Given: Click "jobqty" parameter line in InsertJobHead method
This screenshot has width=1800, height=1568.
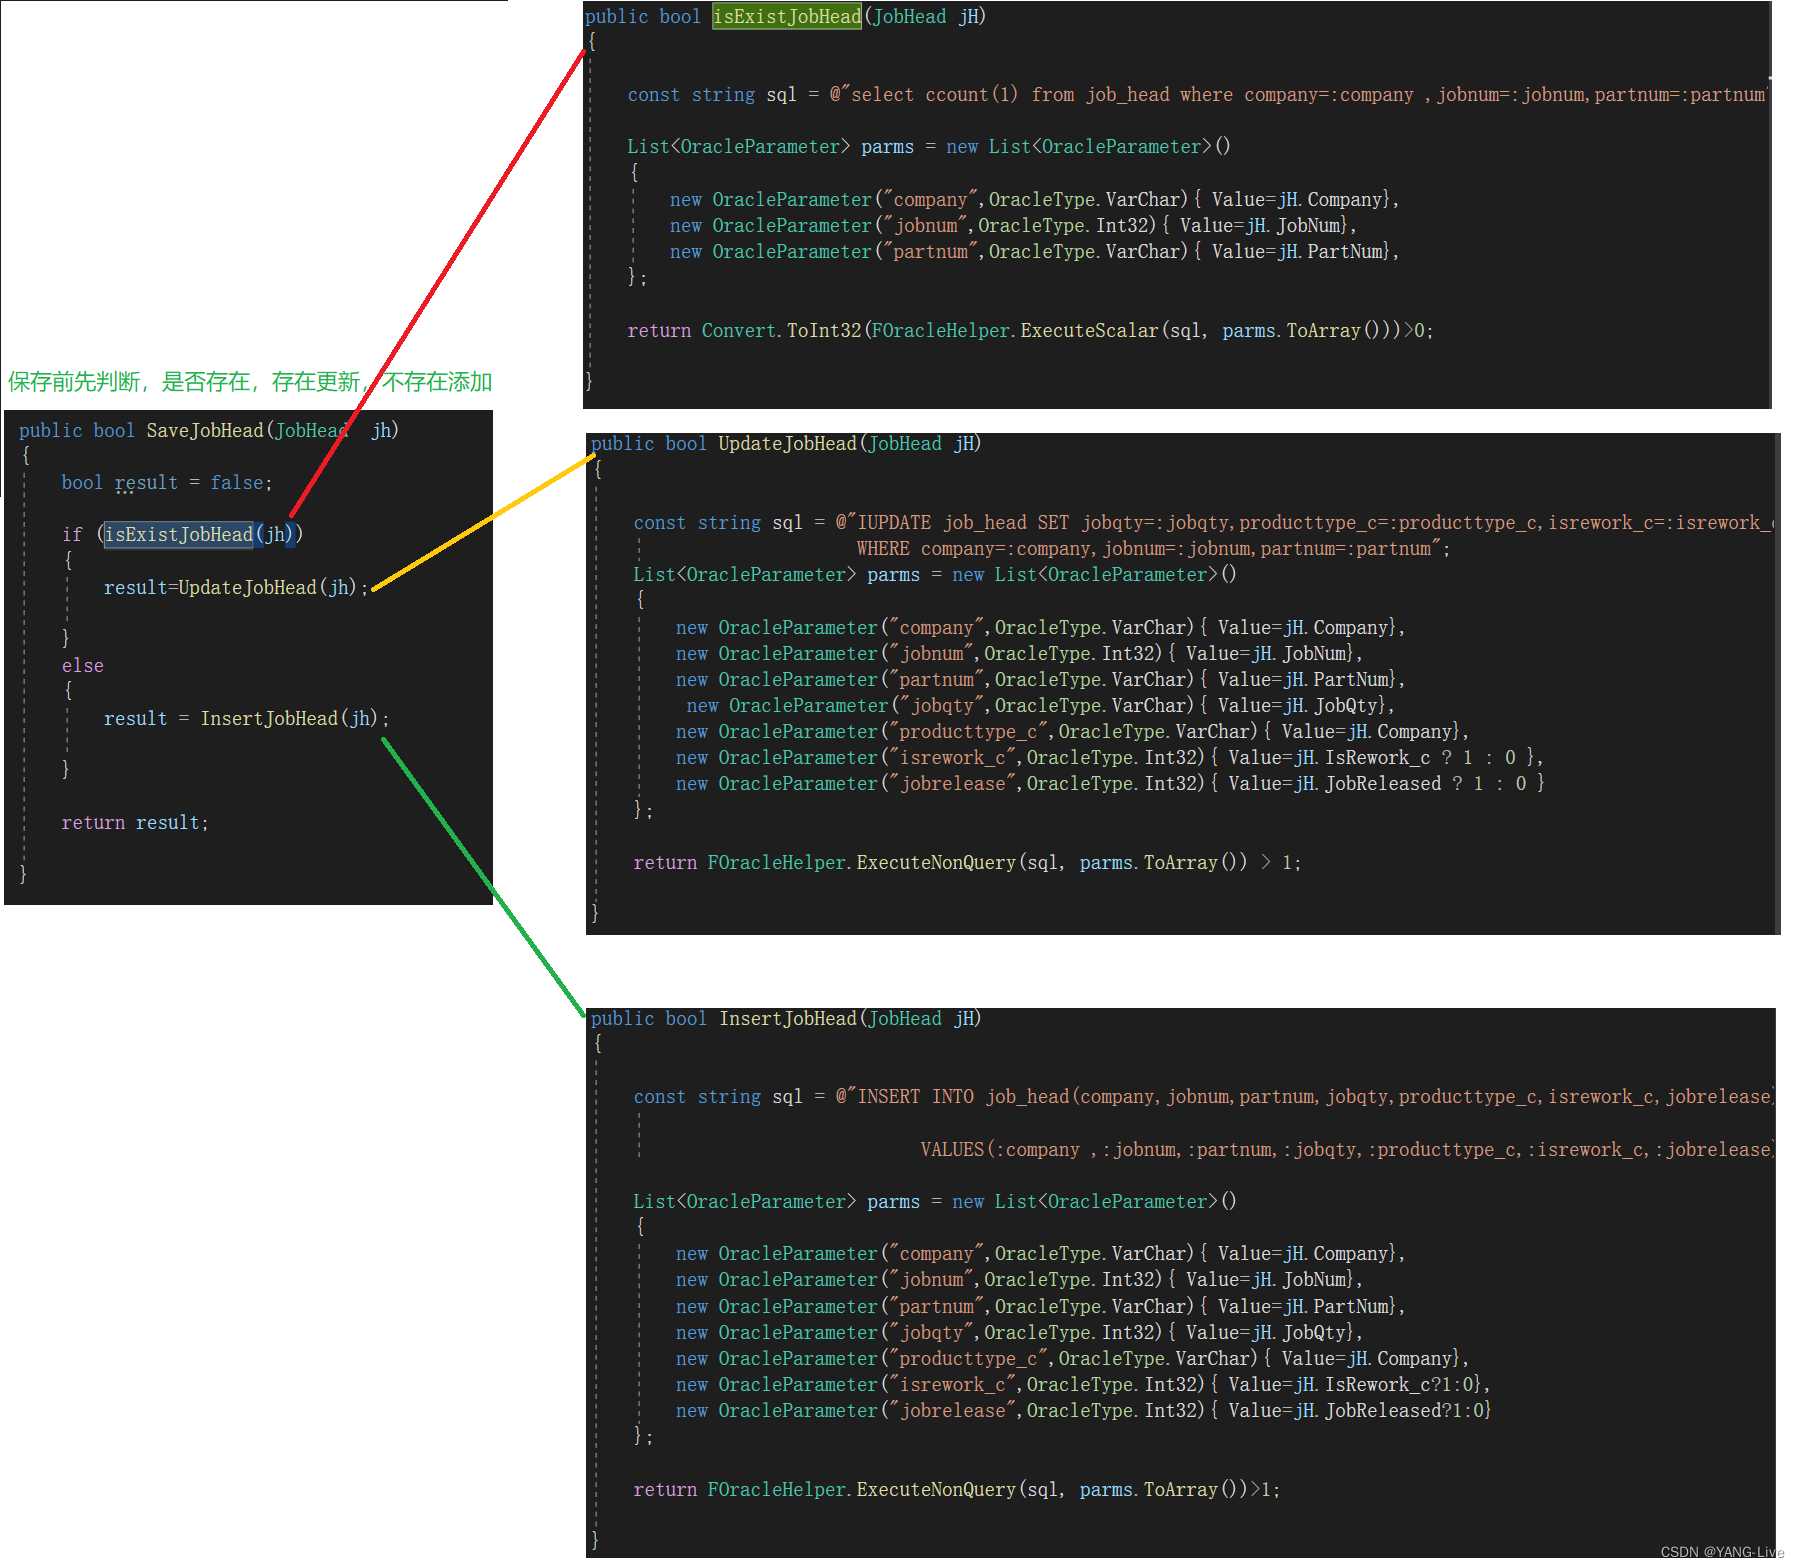Looking at the screenshot, I should [x=1019, y=1333].
